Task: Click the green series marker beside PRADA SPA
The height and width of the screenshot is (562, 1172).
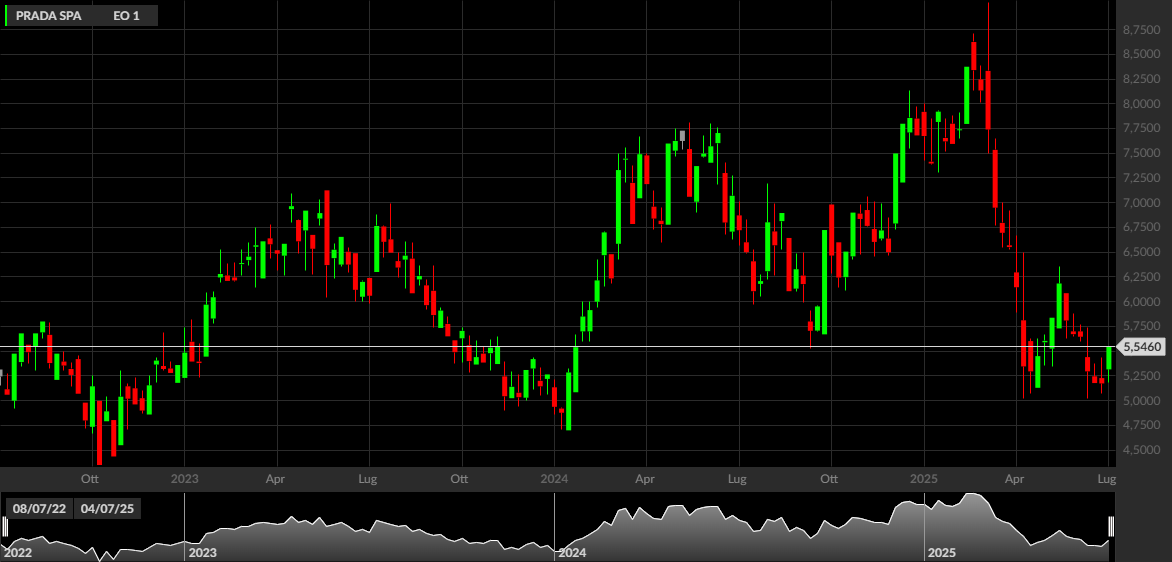Action: click(6, 15)
